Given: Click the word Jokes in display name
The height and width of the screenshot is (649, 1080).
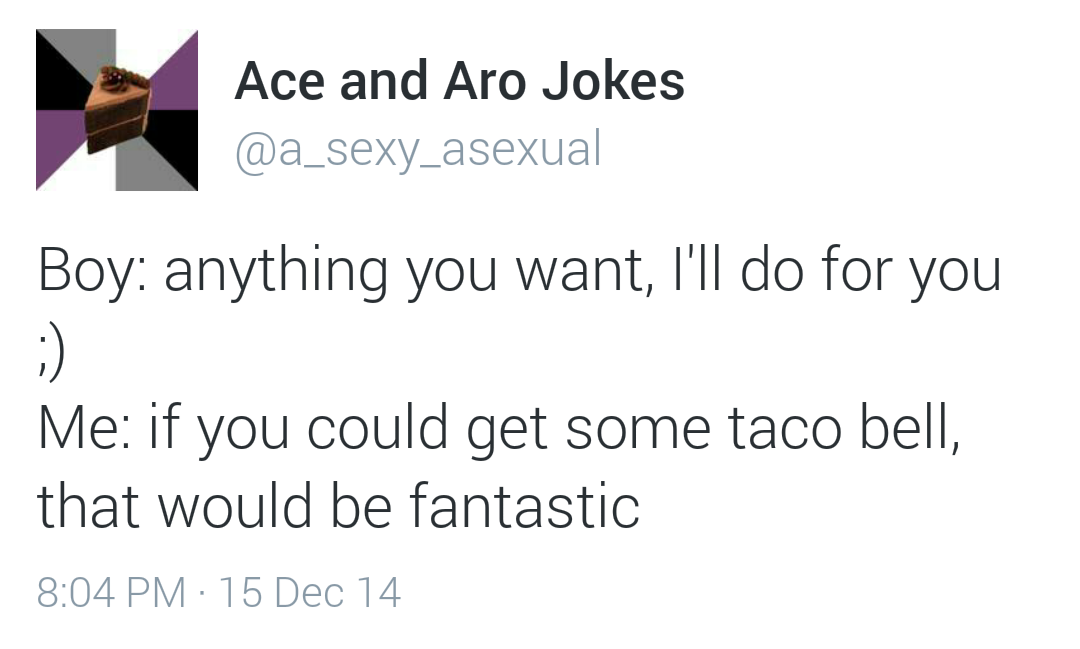Looking at the screenshot, I should (x=613, y=81).
